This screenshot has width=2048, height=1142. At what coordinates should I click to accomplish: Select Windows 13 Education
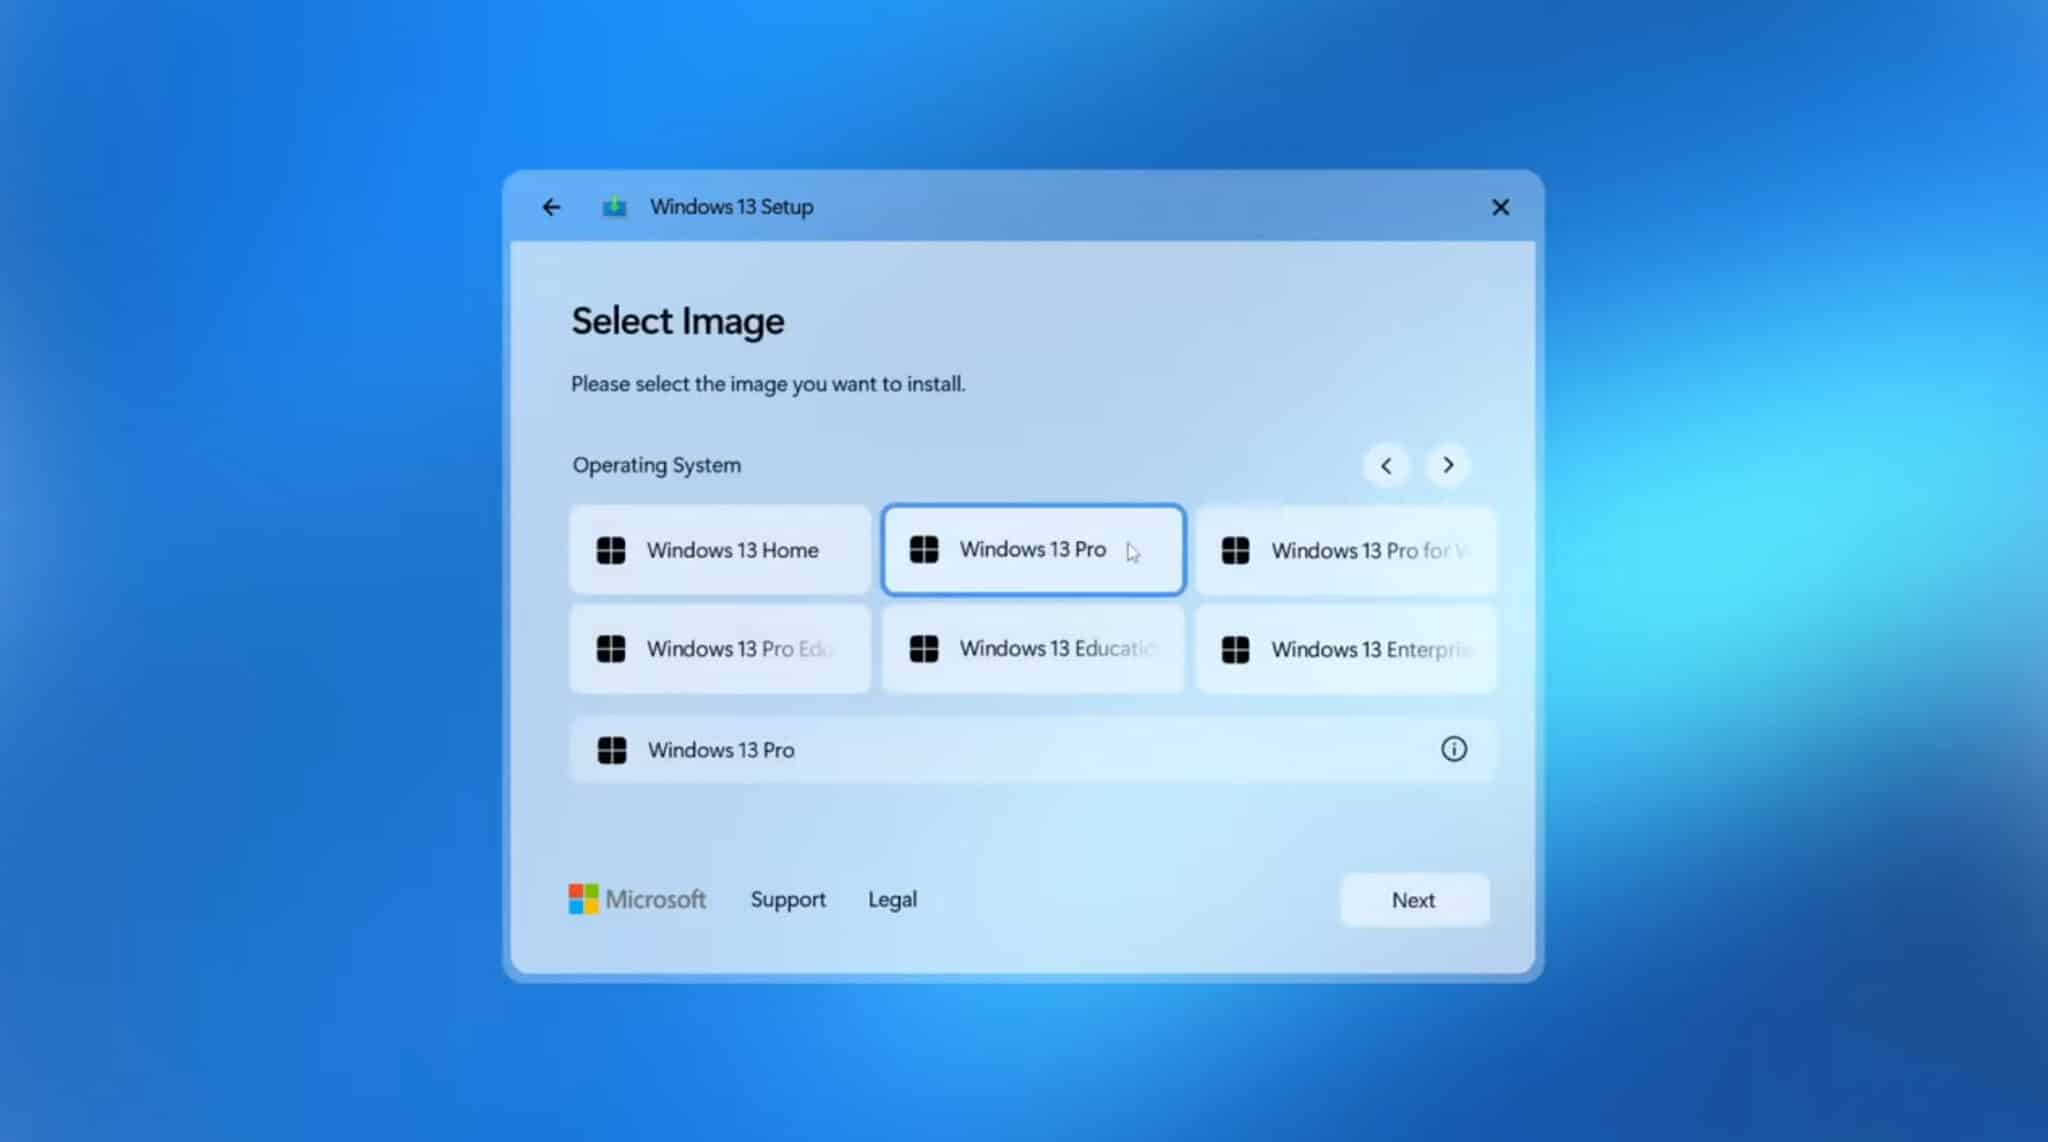coord(1032,648)
